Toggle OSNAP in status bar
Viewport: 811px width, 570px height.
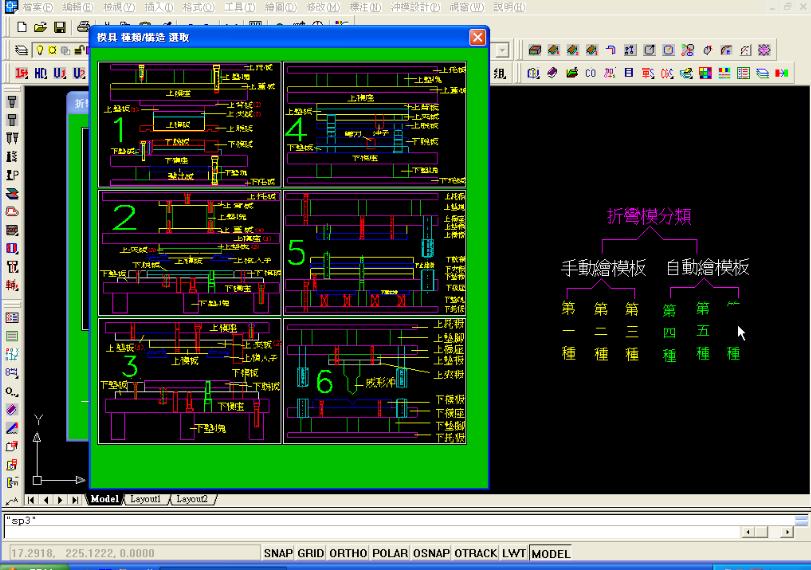coord(431,553)
